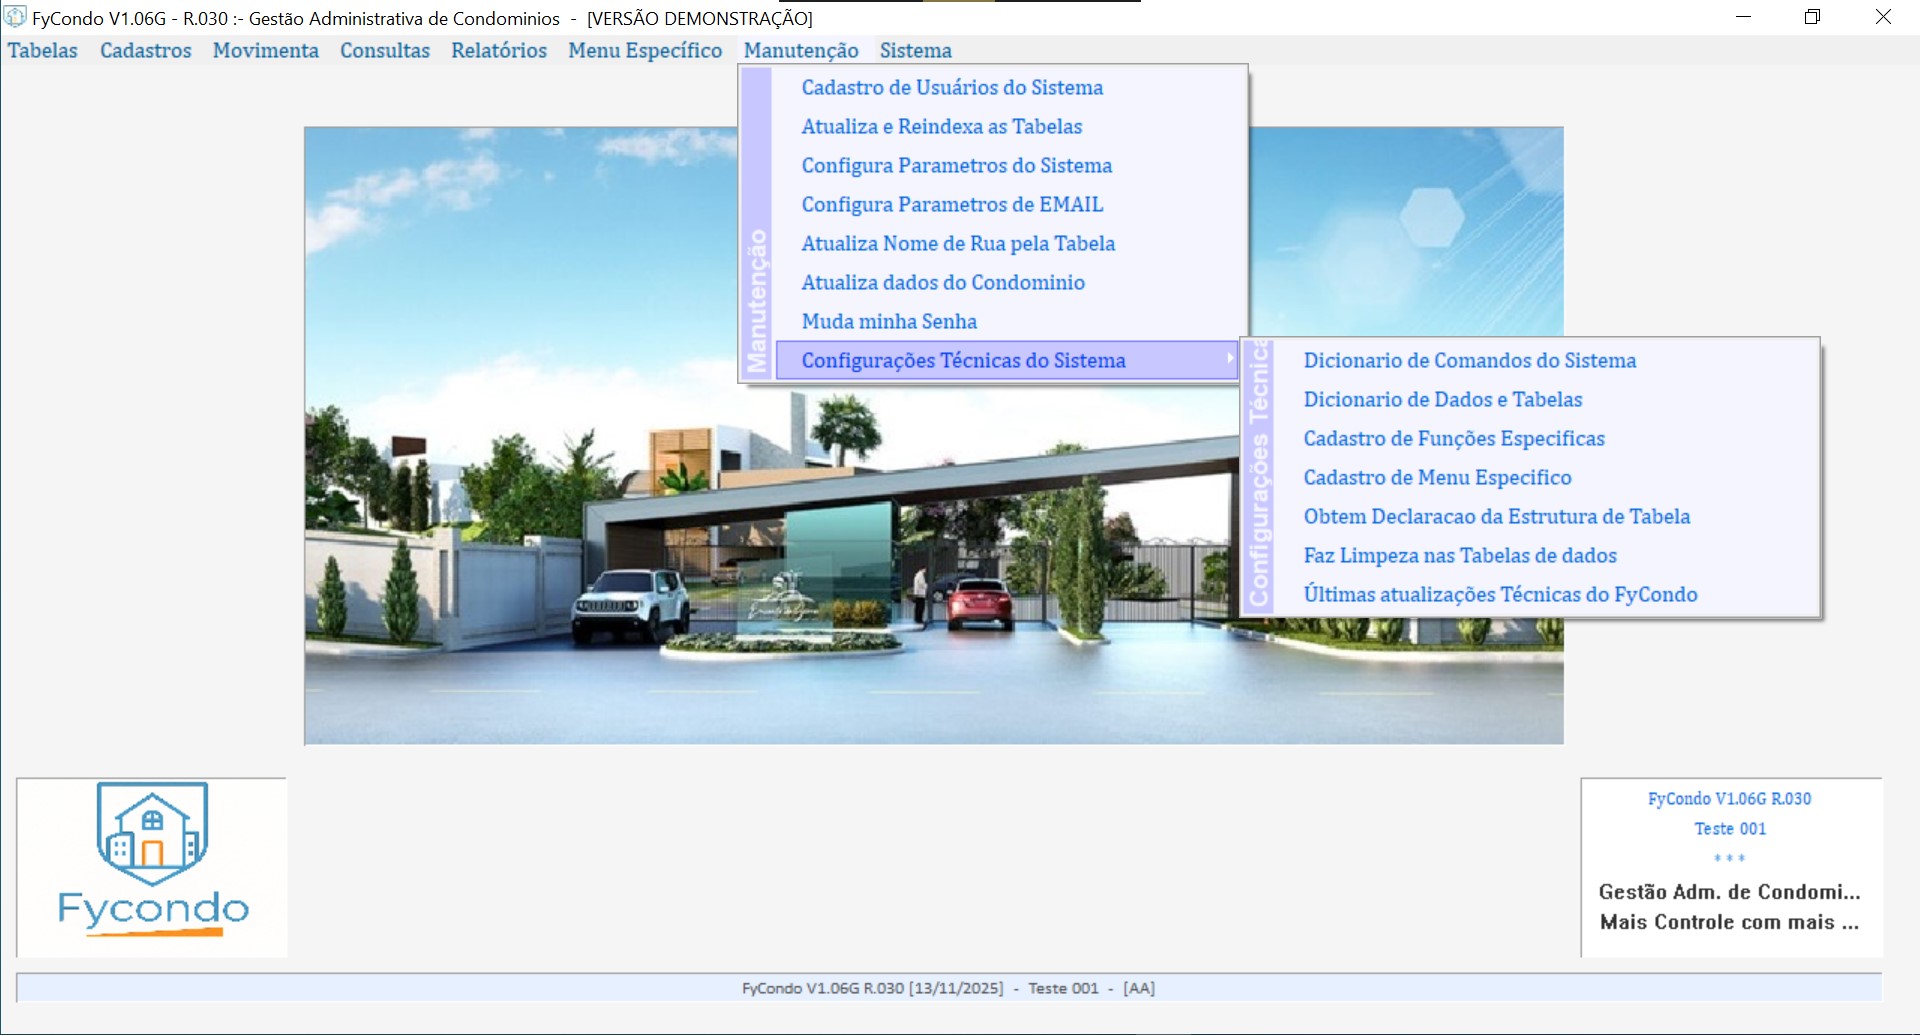Image resolution: width=1920 pixels, height=1035 pixels.
Task: Open the Relatórios menu
Action: tap(498, 50)
